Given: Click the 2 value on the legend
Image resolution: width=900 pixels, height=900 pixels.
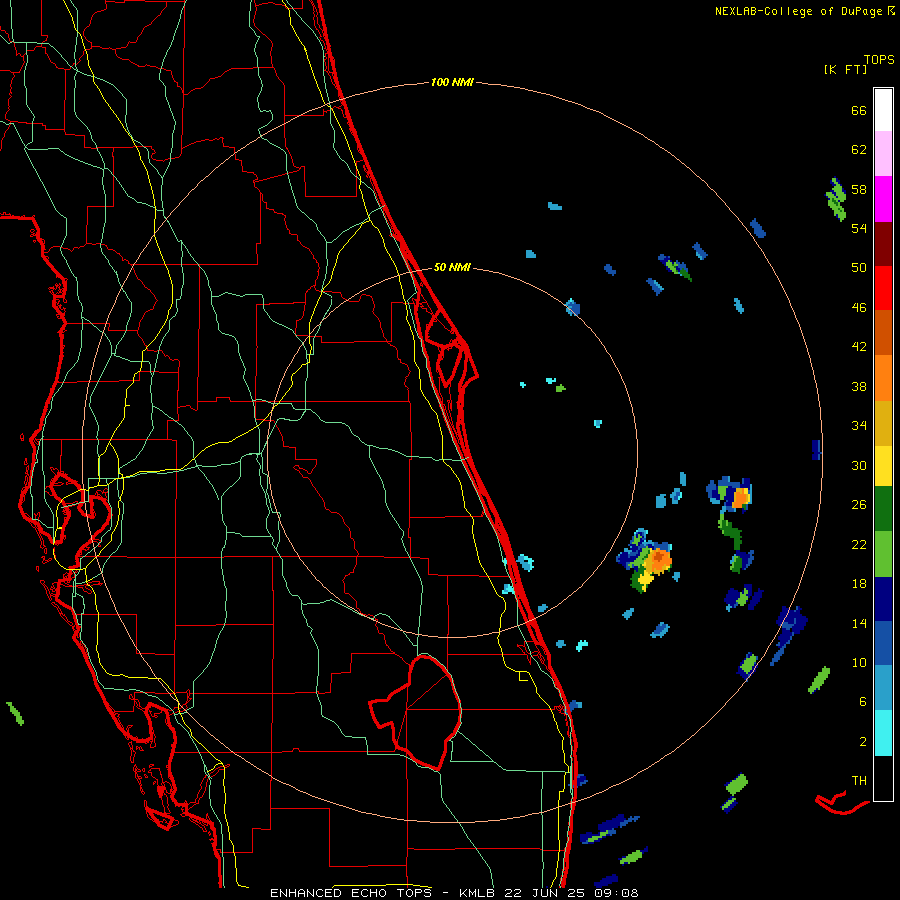Looking at the screenshot, I should 862,742.
